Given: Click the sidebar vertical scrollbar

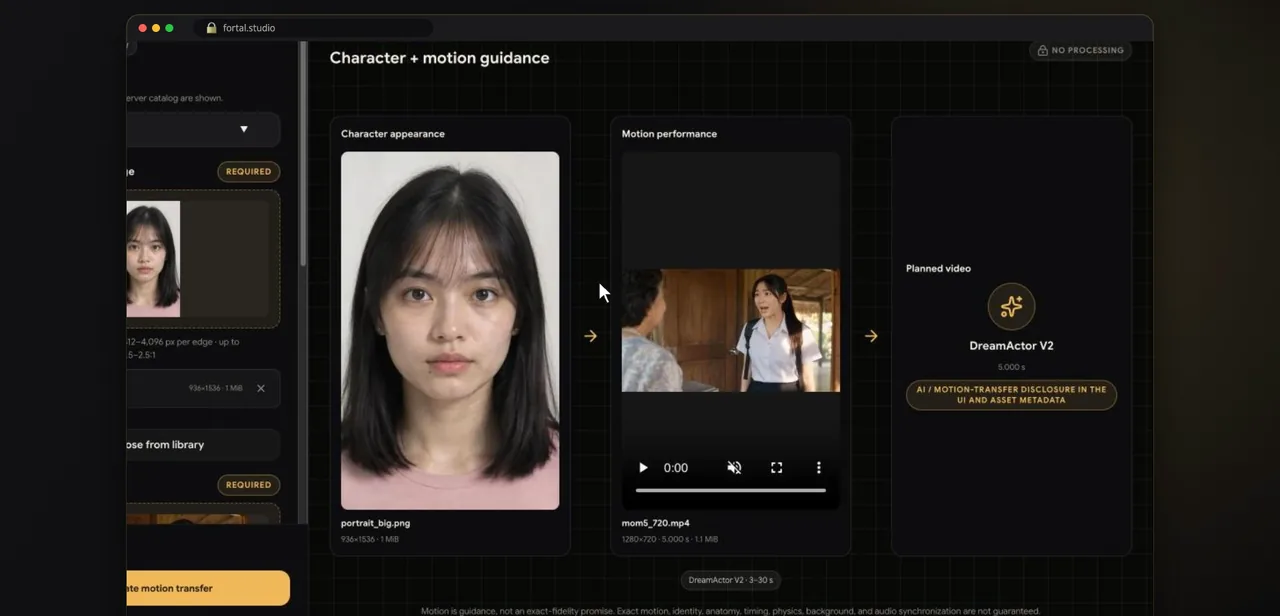Looking at the screenshot, I should tap(303, 155).
